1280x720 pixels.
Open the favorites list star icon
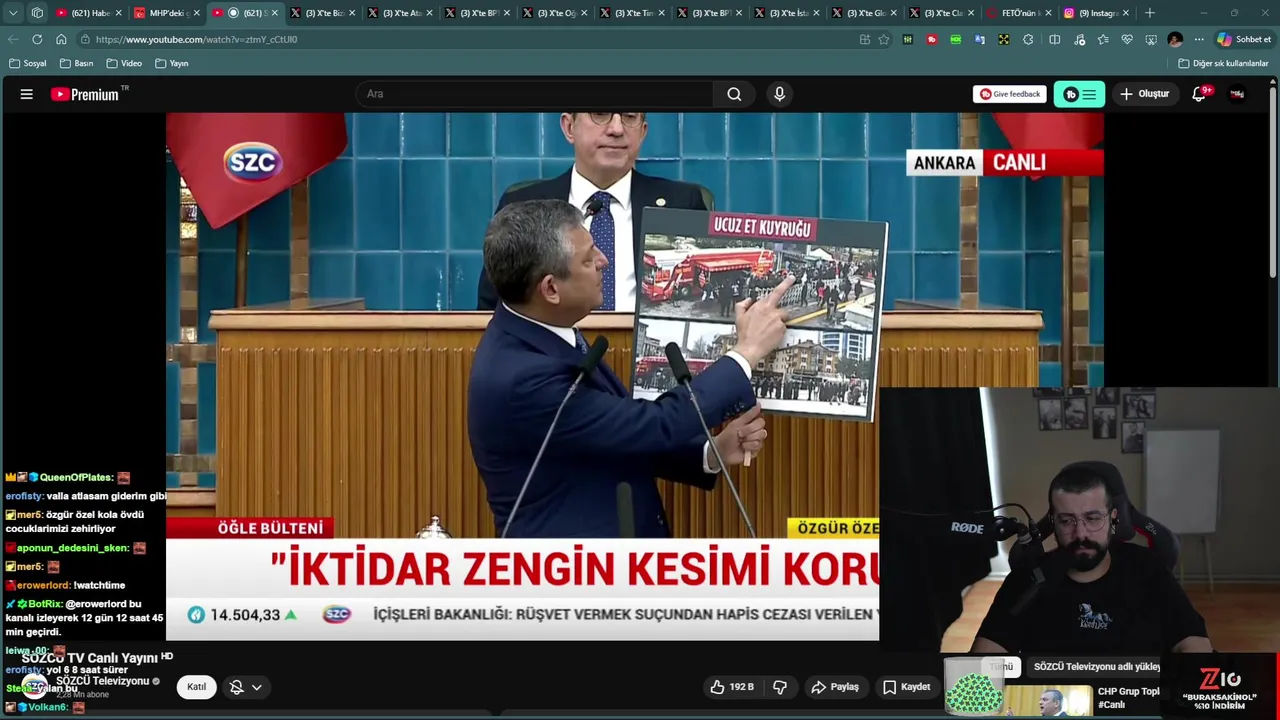(x=1103, y=39)
